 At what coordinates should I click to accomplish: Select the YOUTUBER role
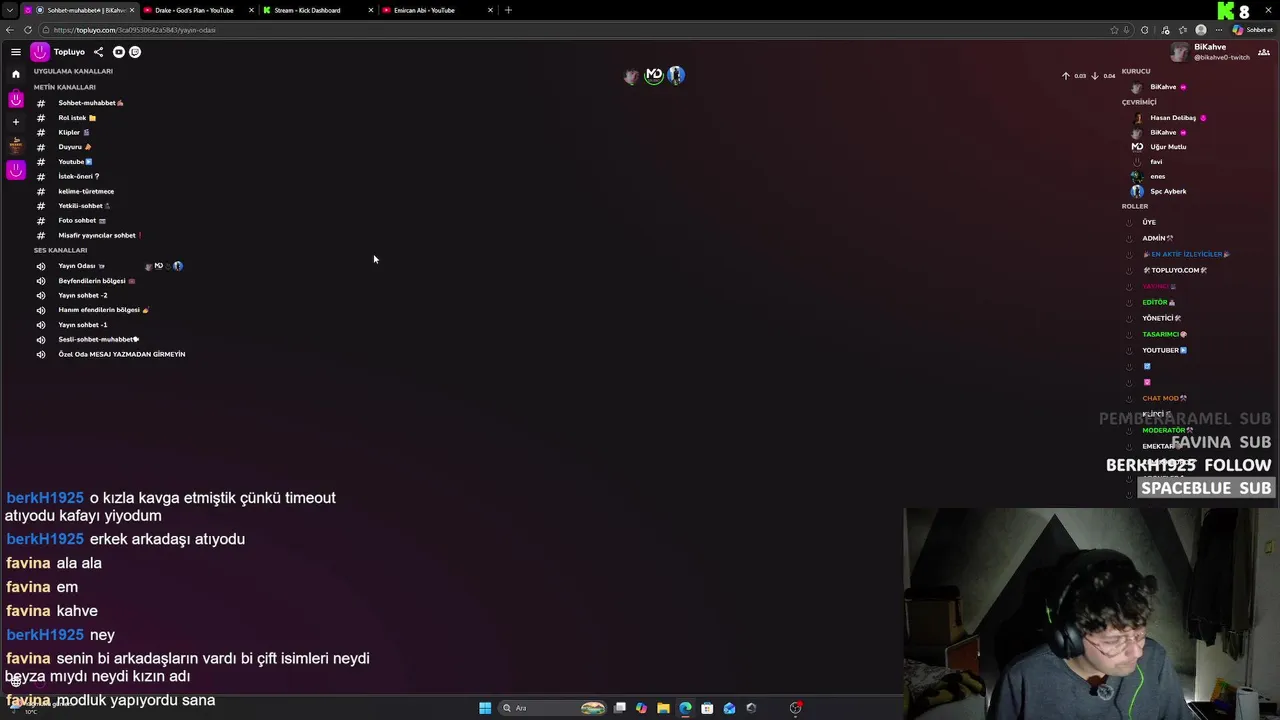1164,350
